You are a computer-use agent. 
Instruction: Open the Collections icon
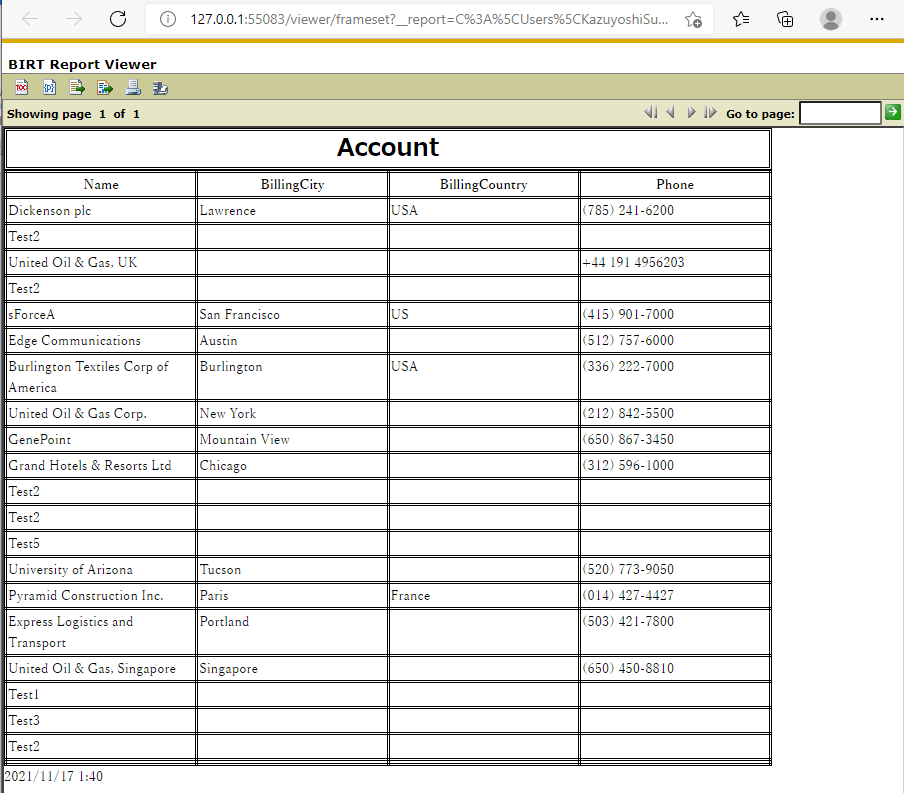(x=785, y=20)
